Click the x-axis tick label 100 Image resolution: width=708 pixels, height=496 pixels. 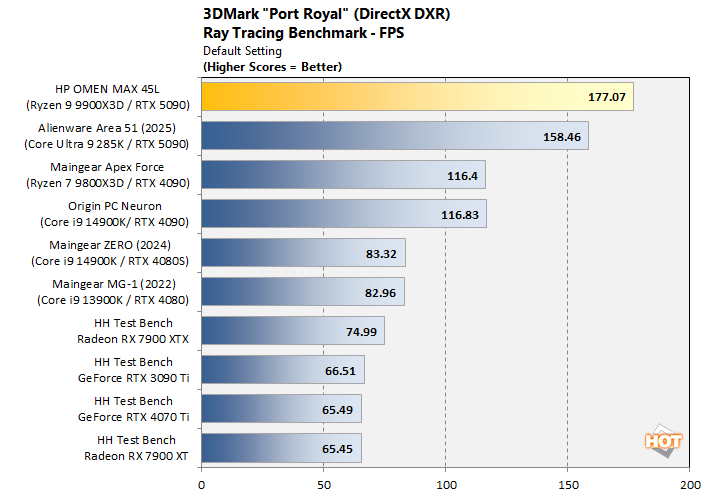click(x=446, y=485)
